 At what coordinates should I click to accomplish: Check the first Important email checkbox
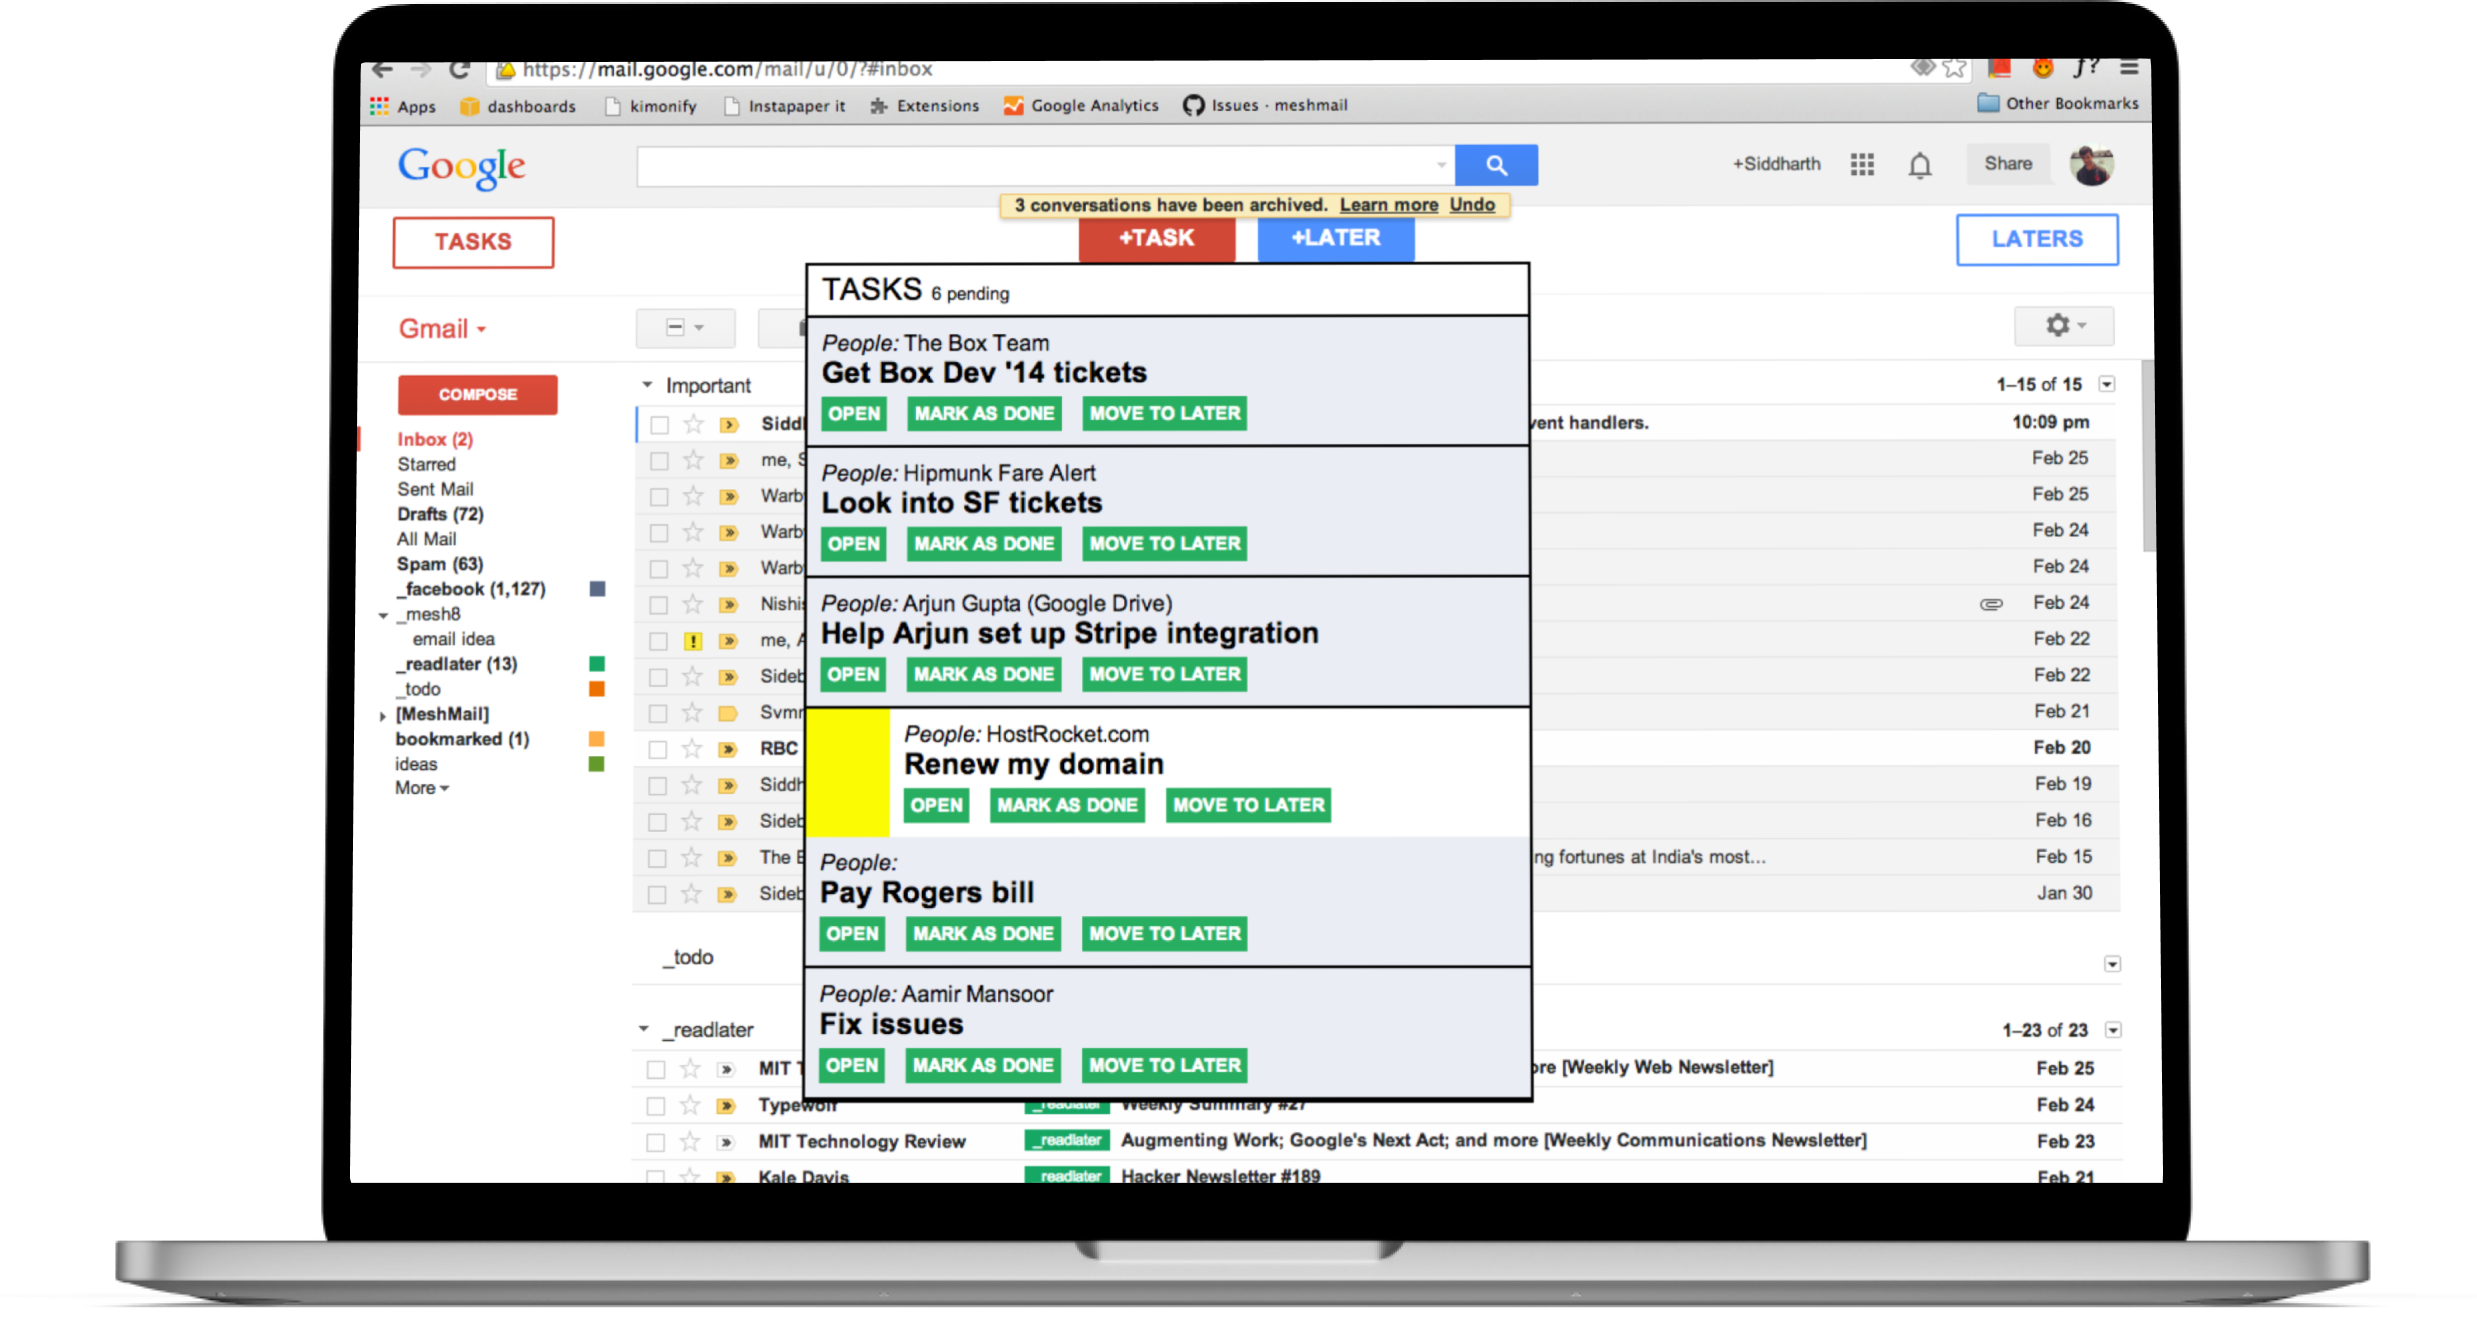[x=659, y=425]
